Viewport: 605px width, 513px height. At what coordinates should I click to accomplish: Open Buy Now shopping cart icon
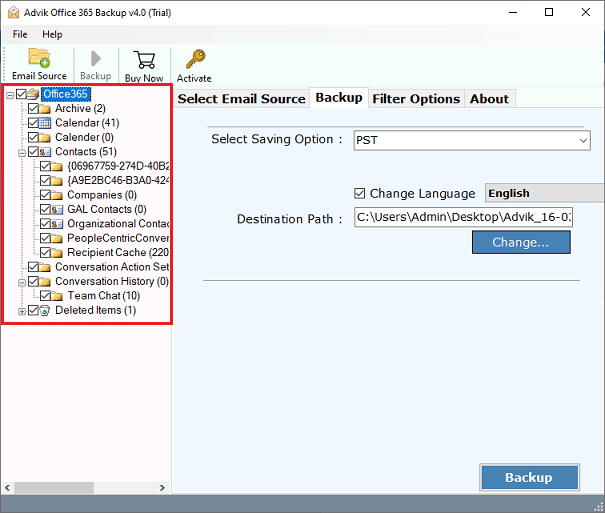[x=144, y=60]
